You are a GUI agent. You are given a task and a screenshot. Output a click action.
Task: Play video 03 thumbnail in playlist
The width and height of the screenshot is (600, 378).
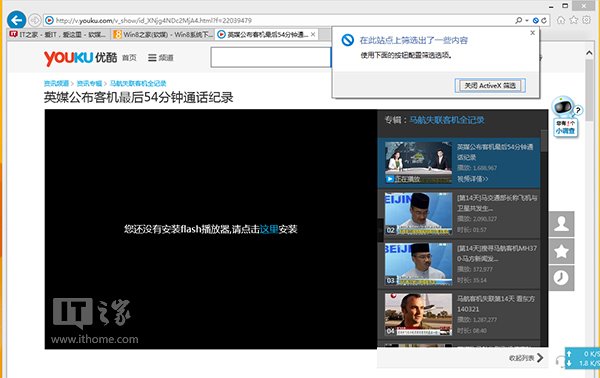pos(418,264)
